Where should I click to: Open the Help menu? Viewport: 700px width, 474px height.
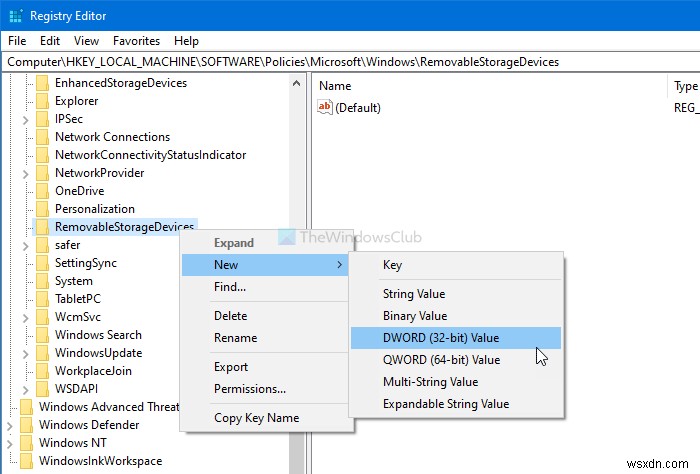[186, 41]
